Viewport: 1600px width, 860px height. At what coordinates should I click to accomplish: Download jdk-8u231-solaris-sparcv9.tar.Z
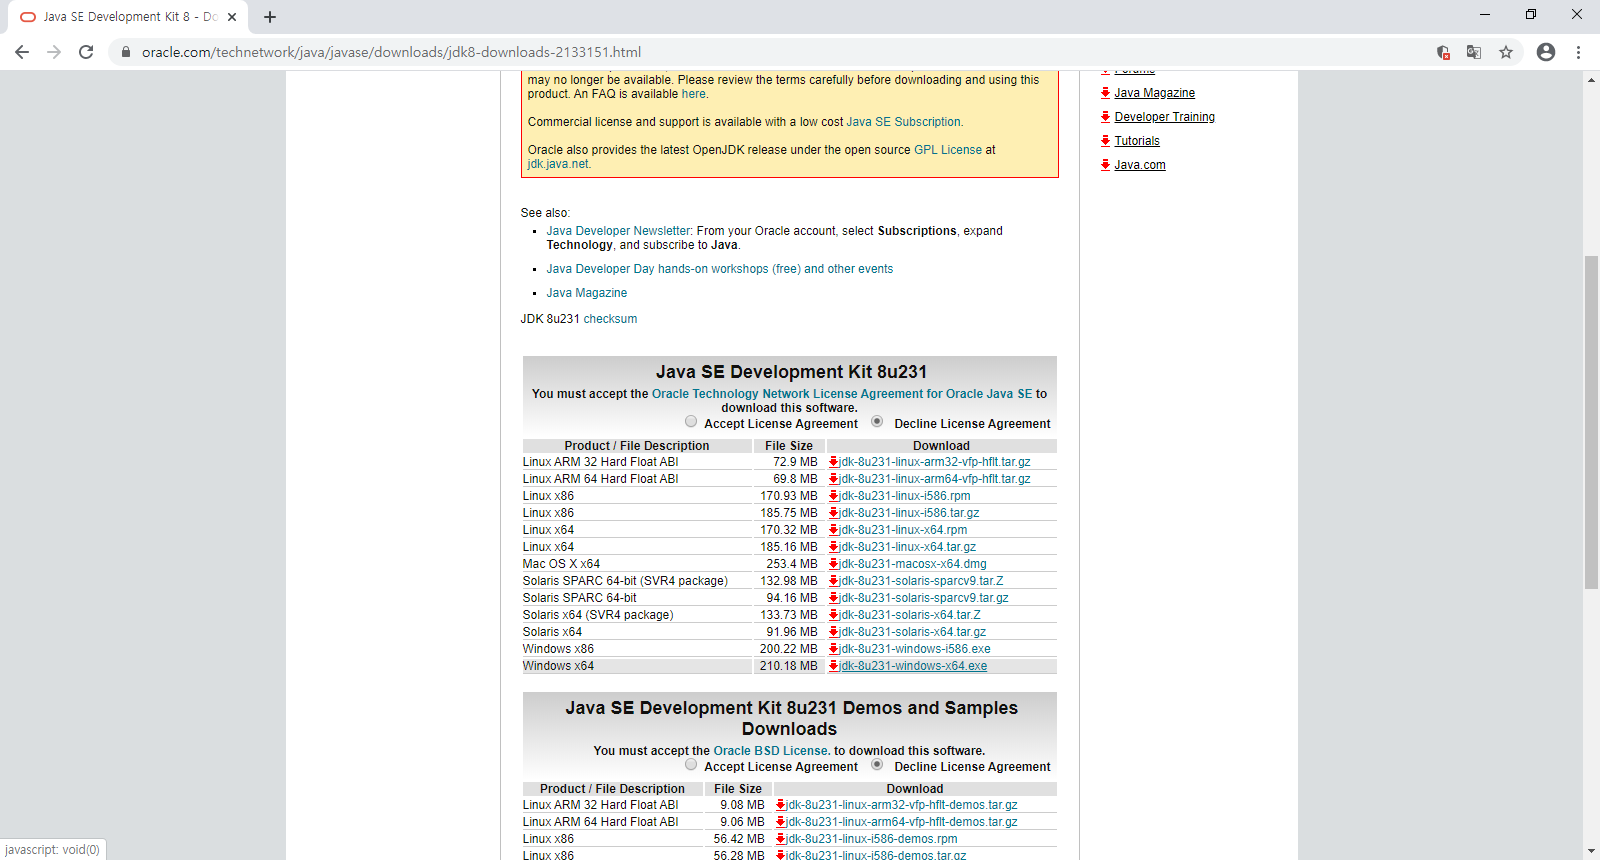[922, 581]
